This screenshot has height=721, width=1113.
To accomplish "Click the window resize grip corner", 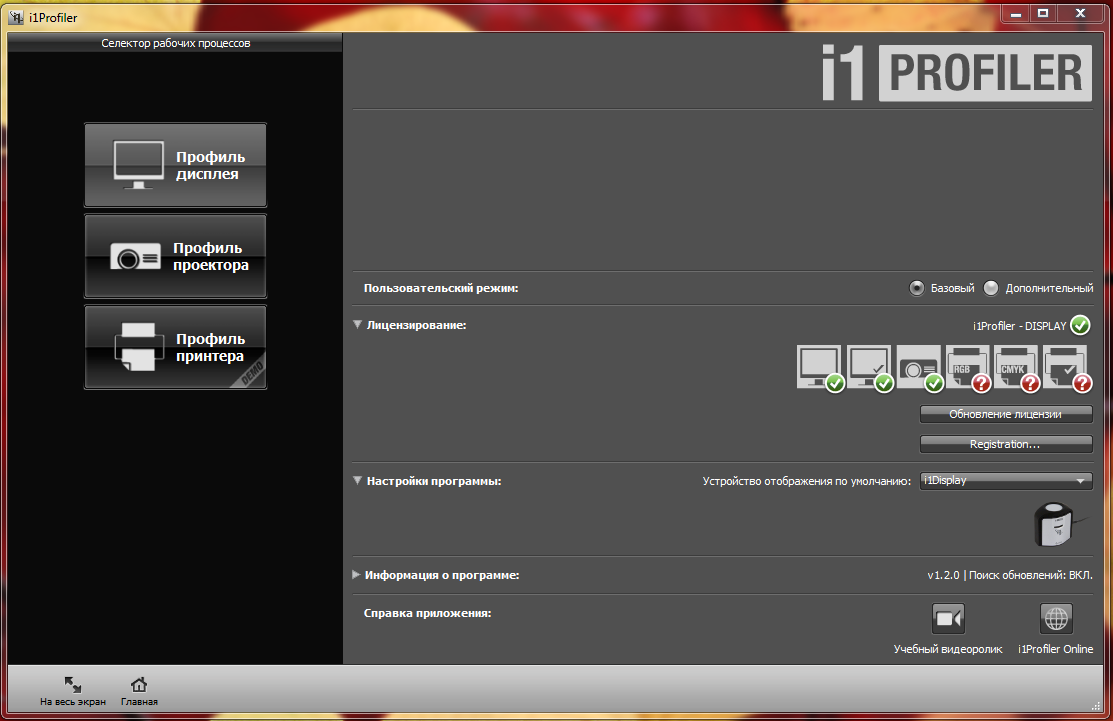I will click(x=1097, y=706).
